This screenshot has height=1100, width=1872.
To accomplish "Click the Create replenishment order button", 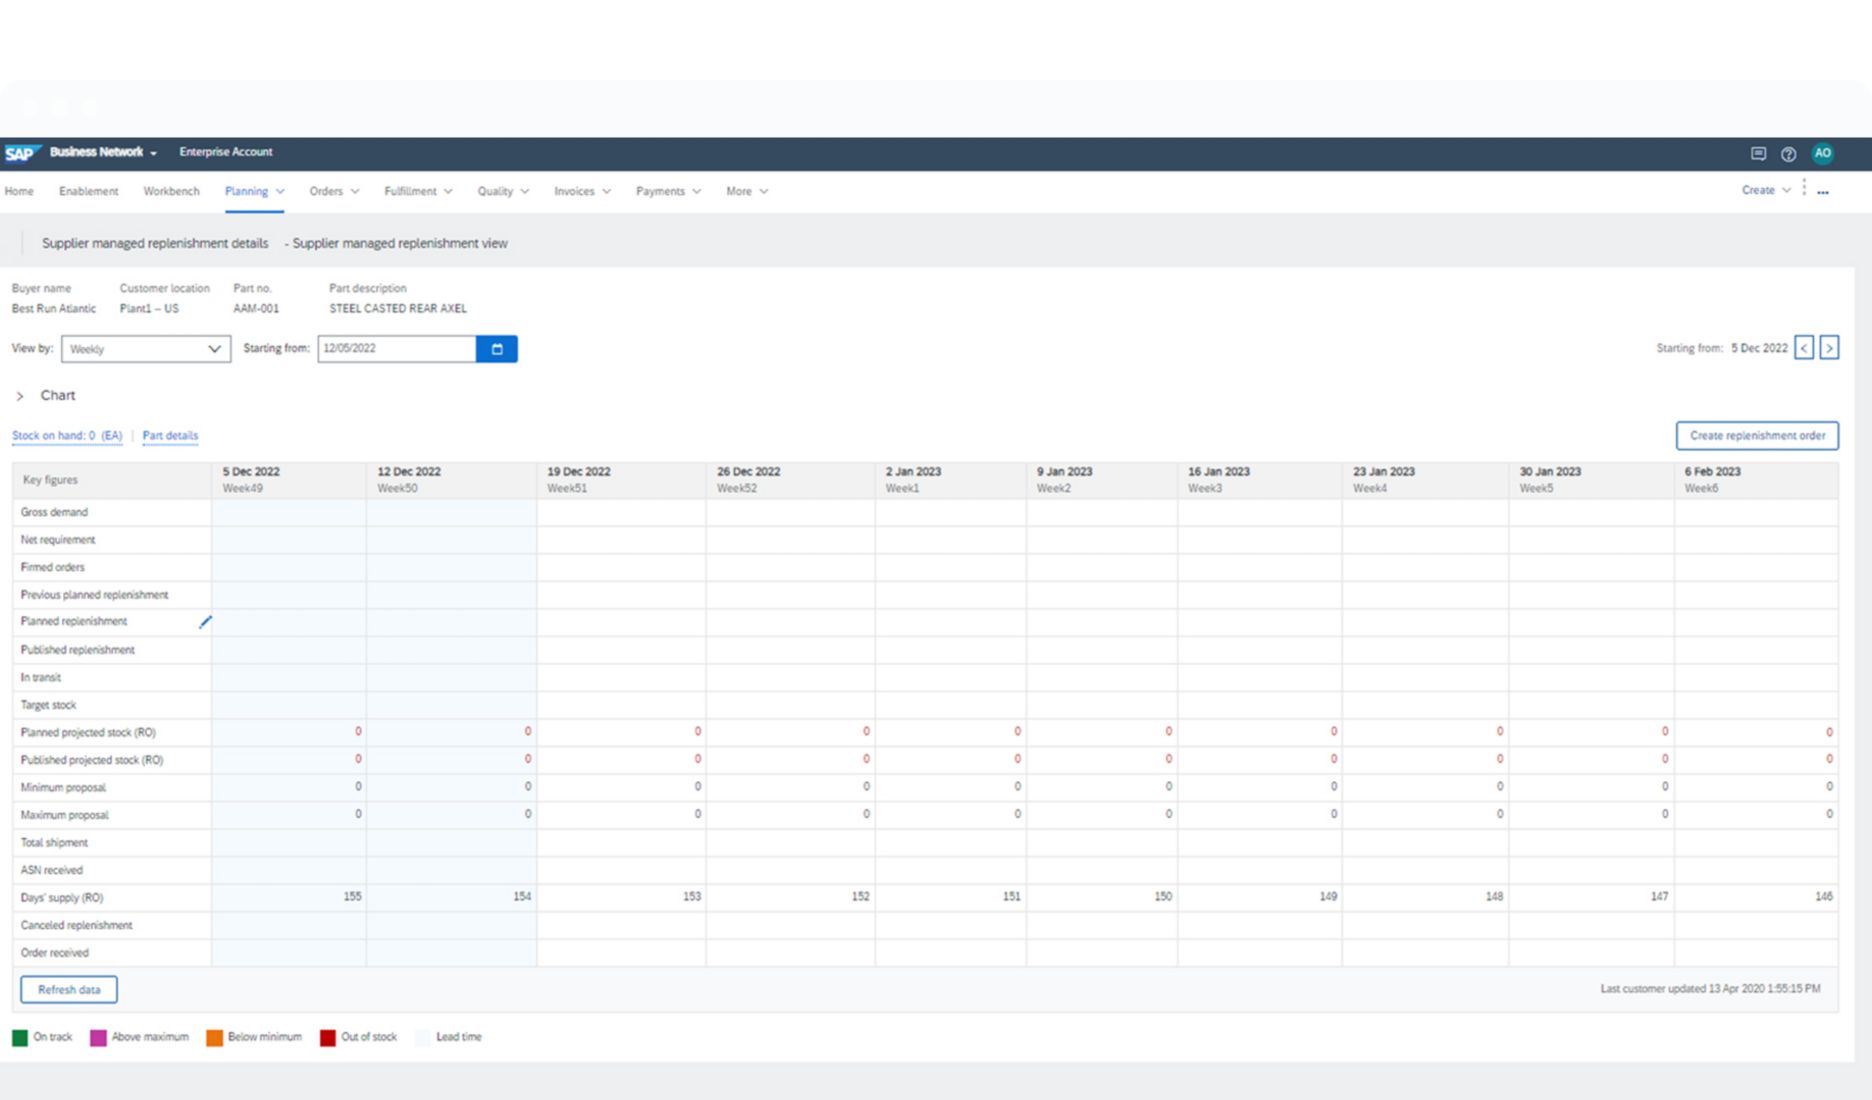I will tap(1756, 436).
